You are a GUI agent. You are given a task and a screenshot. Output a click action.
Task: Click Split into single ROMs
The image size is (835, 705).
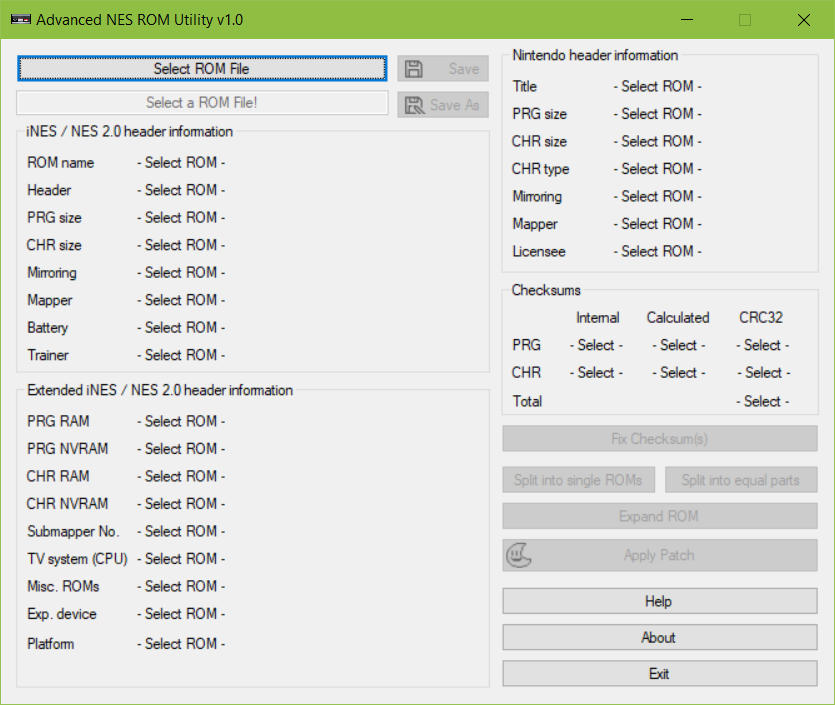pyautogui.click(x=578, y=480)
